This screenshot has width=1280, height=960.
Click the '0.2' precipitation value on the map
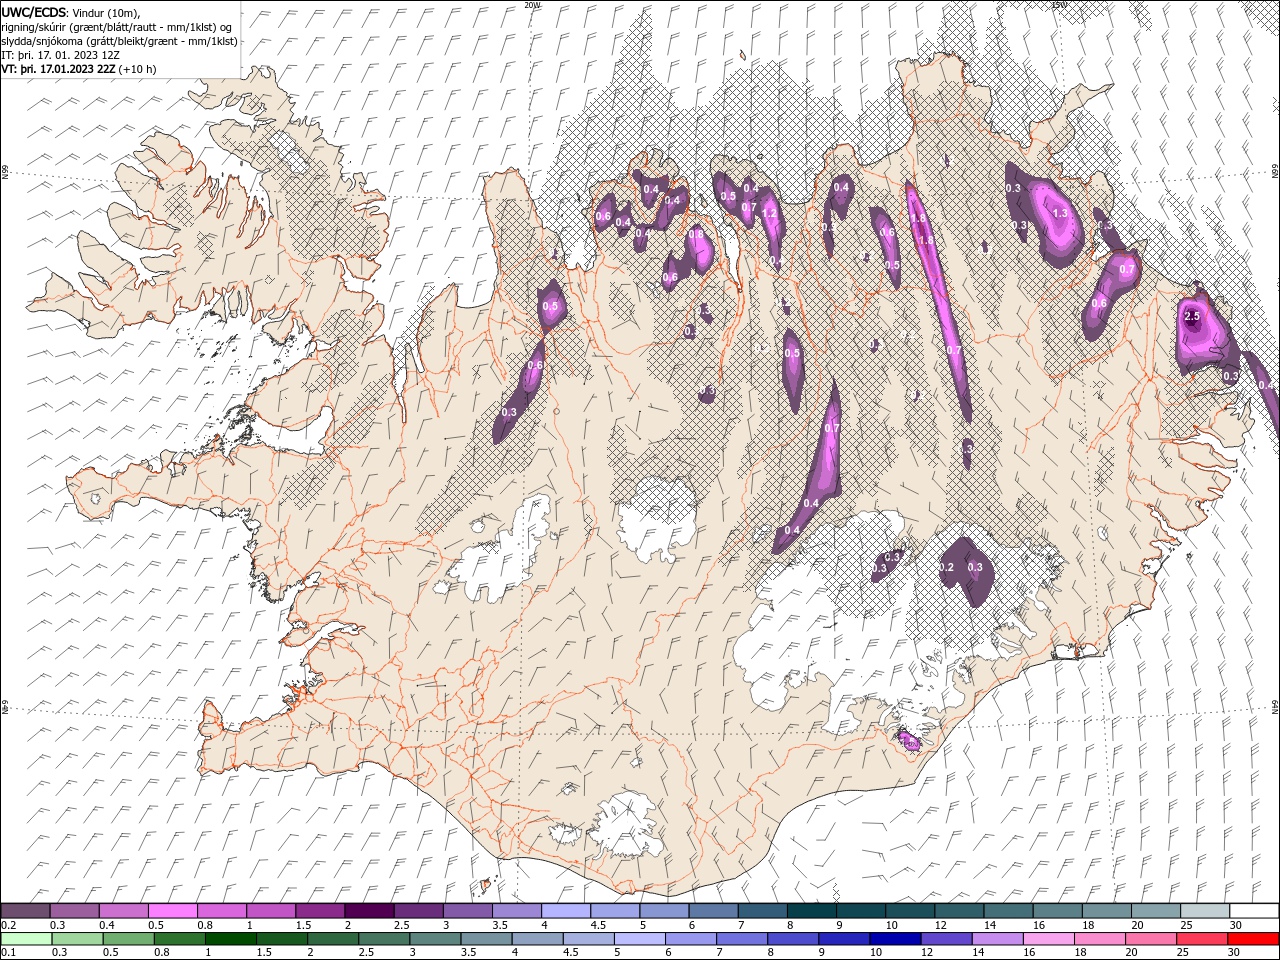(x=947, y=567)
